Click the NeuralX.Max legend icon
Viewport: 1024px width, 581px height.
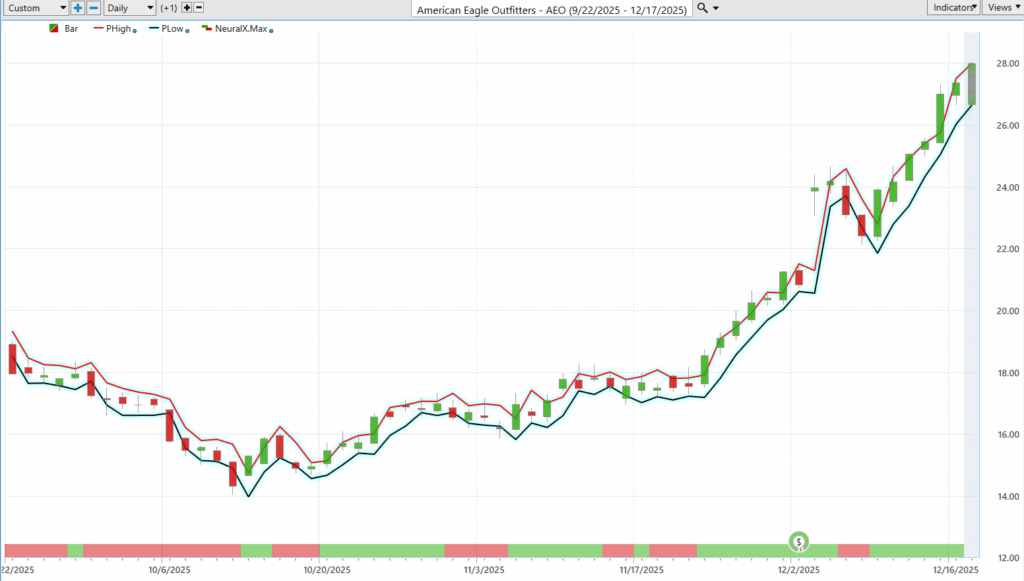coord(207,29)
